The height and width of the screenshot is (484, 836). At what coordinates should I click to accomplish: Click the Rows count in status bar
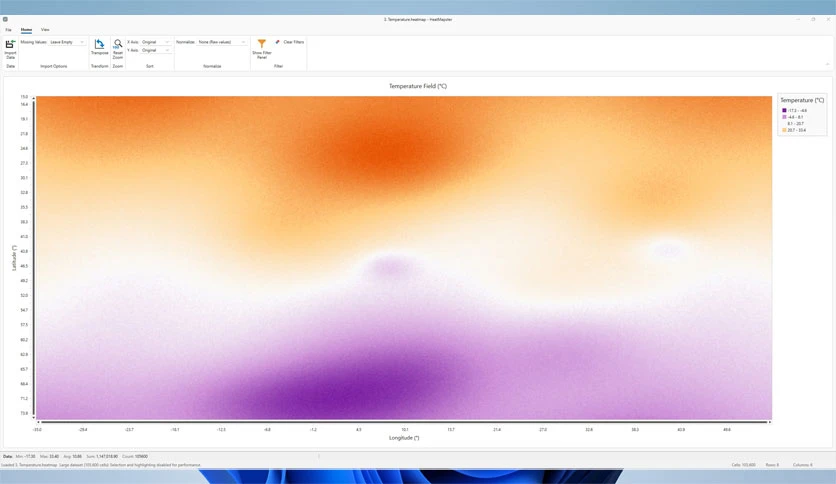point(772,465)
